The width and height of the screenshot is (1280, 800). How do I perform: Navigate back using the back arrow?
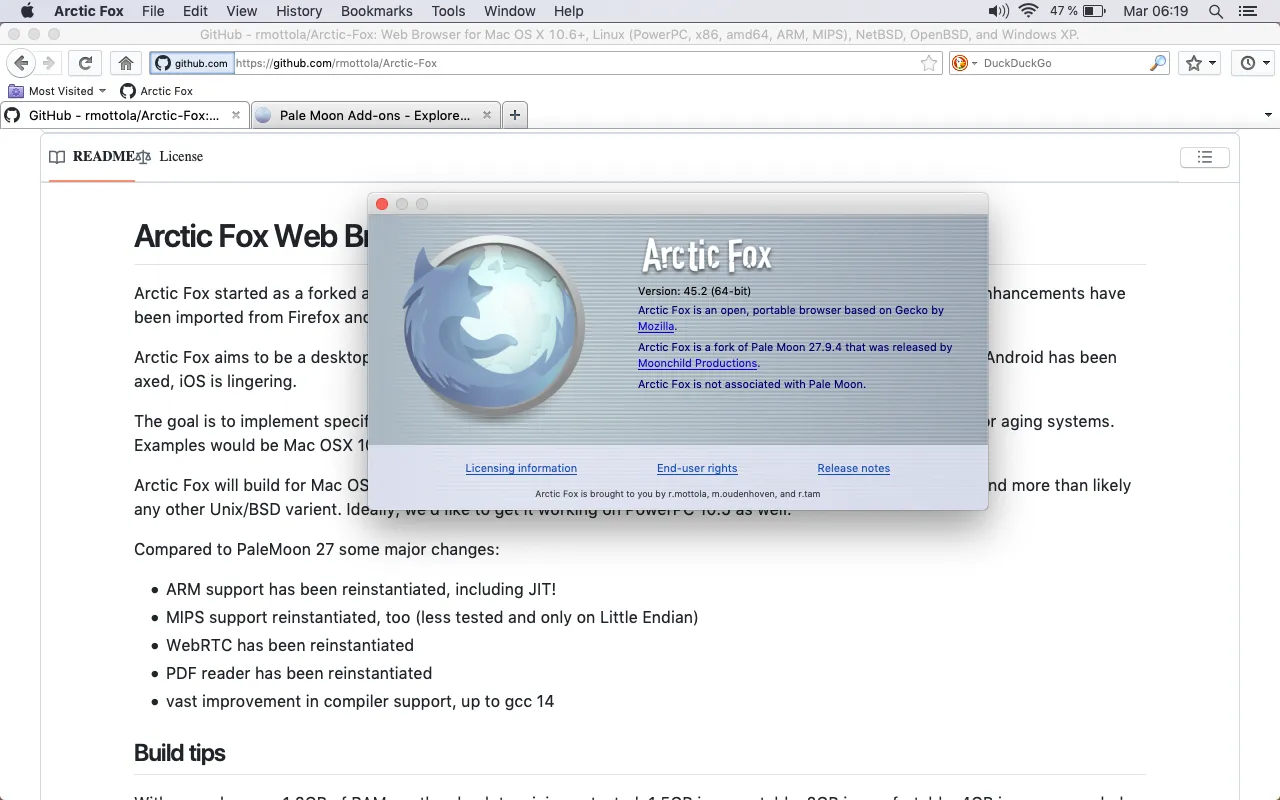[x=21, y=63]
